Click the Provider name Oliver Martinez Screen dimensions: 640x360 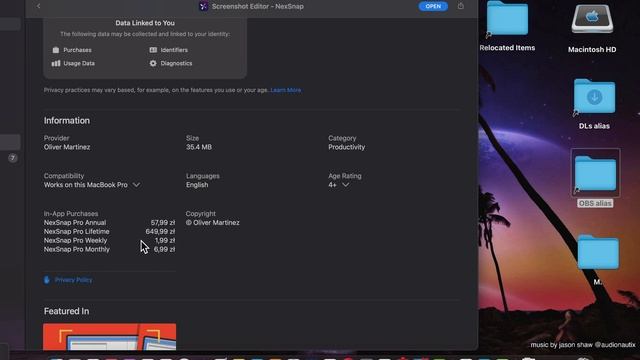(67, 147)
